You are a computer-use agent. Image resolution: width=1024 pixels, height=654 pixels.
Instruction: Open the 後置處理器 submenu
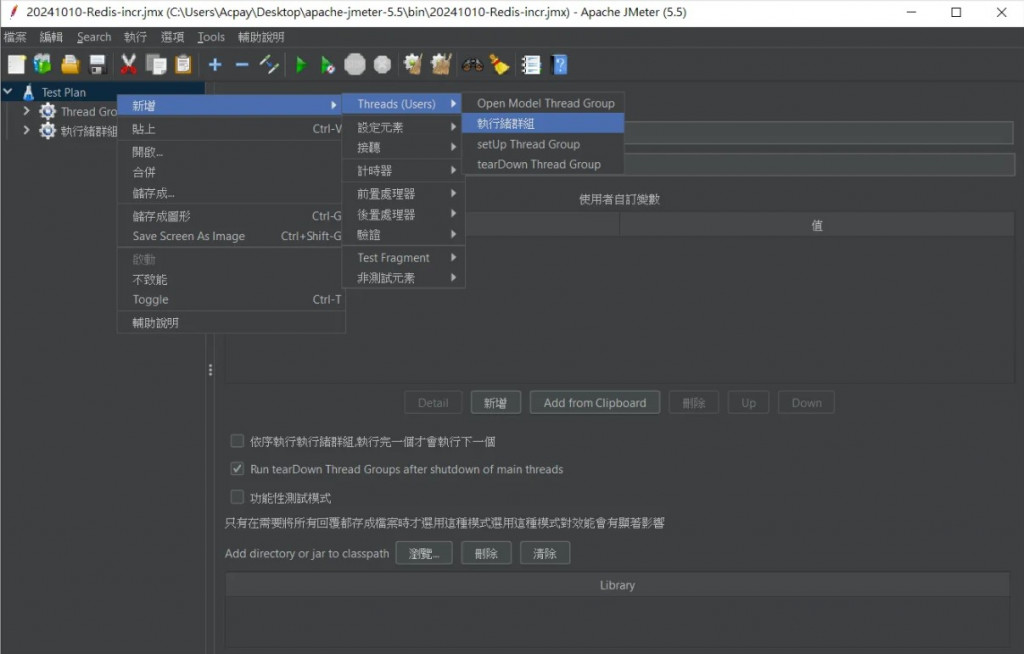coord(404,214)
